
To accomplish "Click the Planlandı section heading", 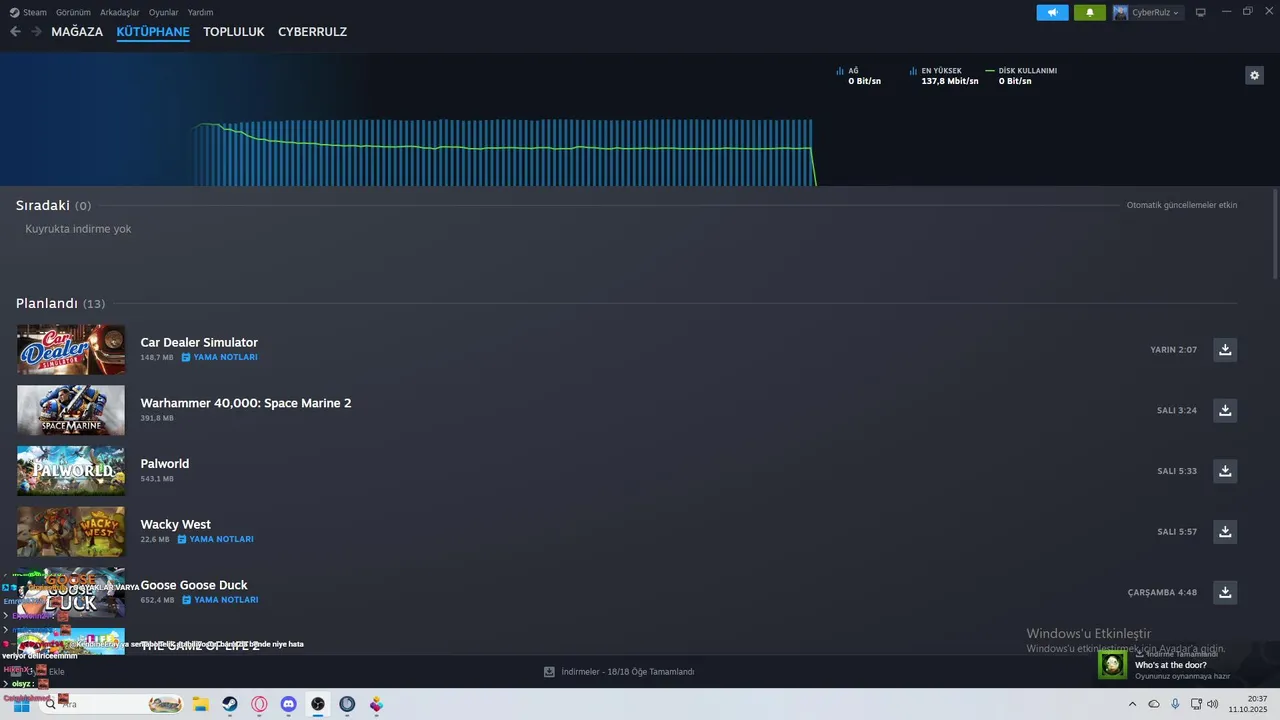I will [47, 303].
